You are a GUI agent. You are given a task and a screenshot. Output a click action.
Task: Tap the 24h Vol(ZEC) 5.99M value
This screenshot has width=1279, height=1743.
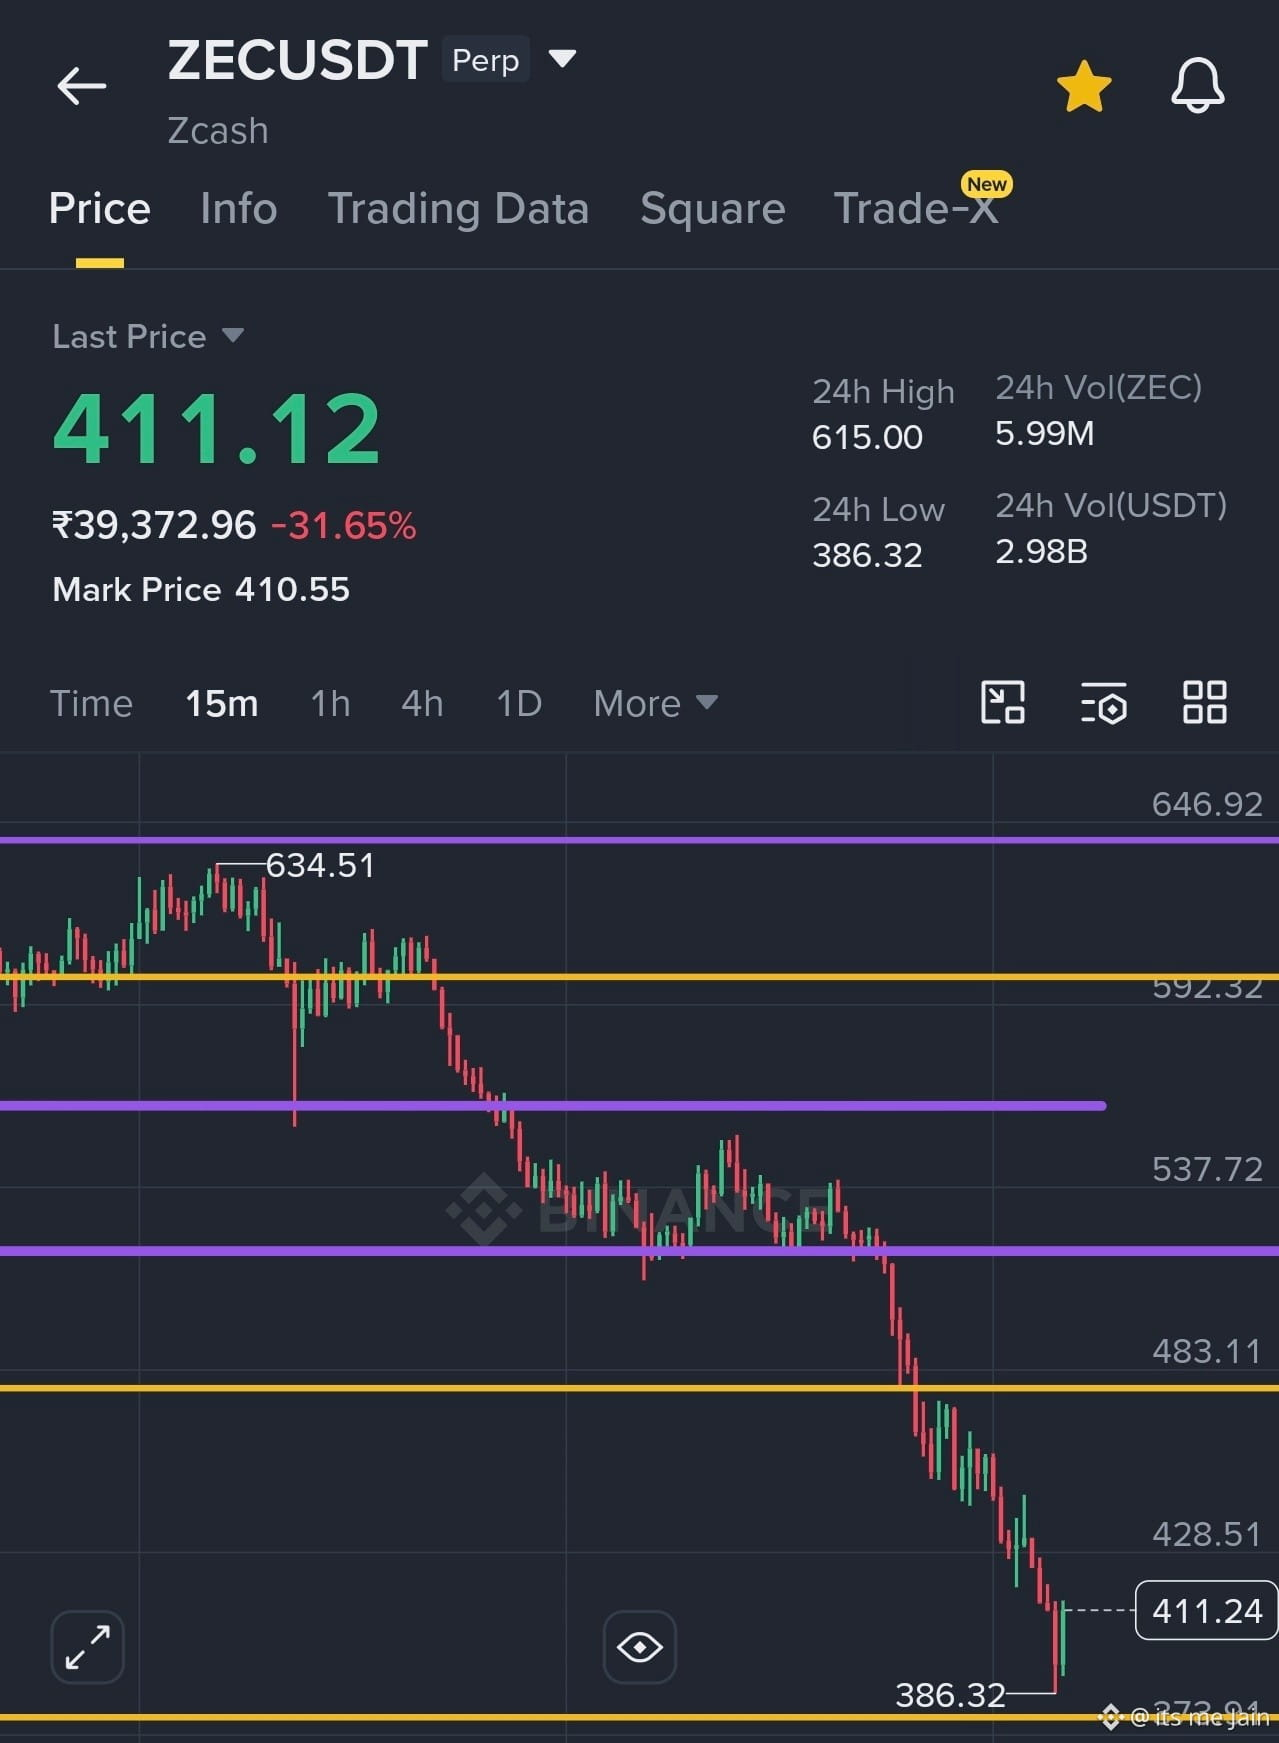(x=1045, y=433)
